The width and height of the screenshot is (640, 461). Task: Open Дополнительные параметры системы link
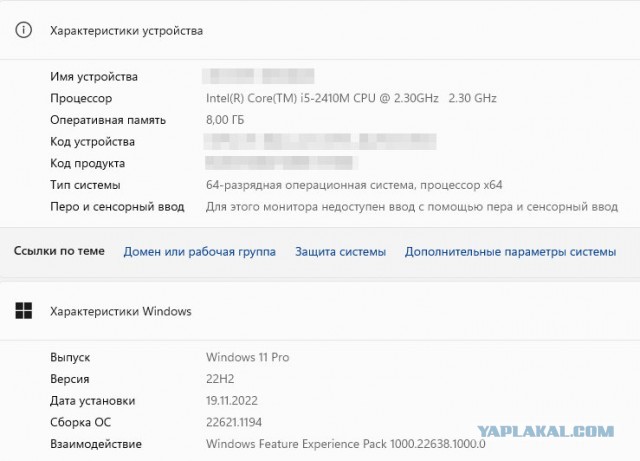(x=510, y=251)
